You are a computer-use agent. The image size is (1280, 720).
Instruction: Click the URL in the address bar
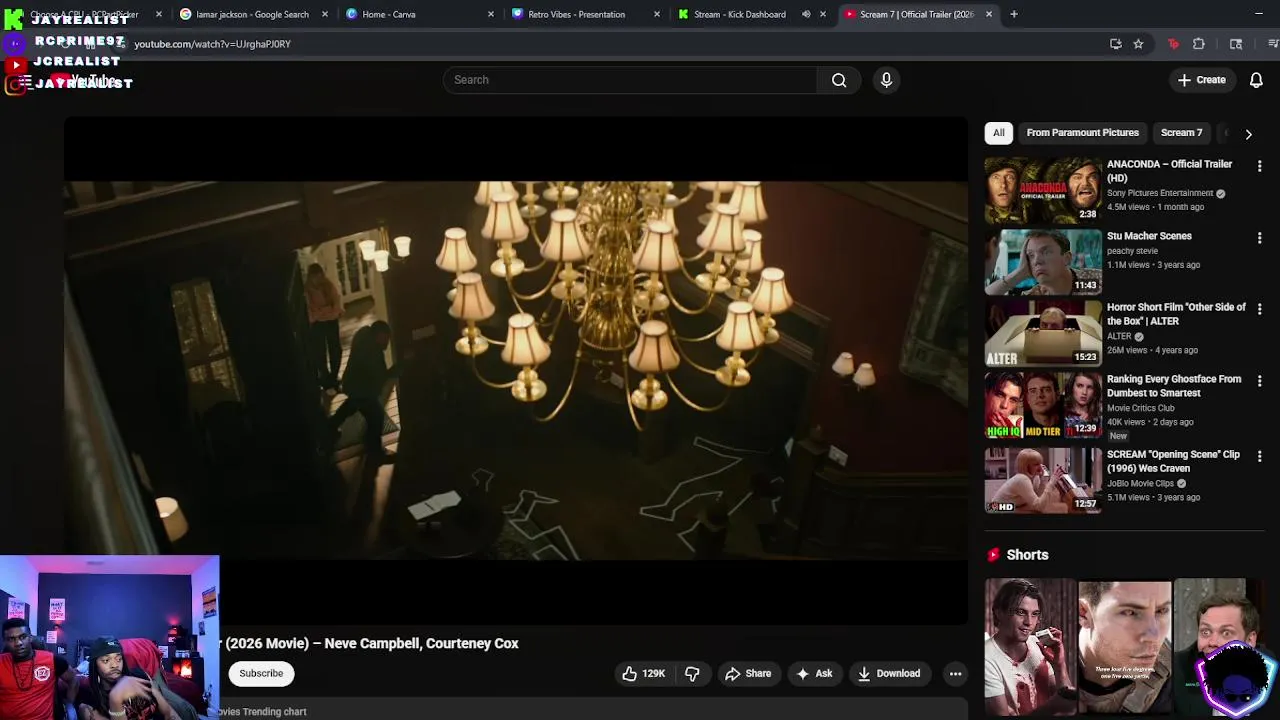pyautogui.click(x=212, y=44)
